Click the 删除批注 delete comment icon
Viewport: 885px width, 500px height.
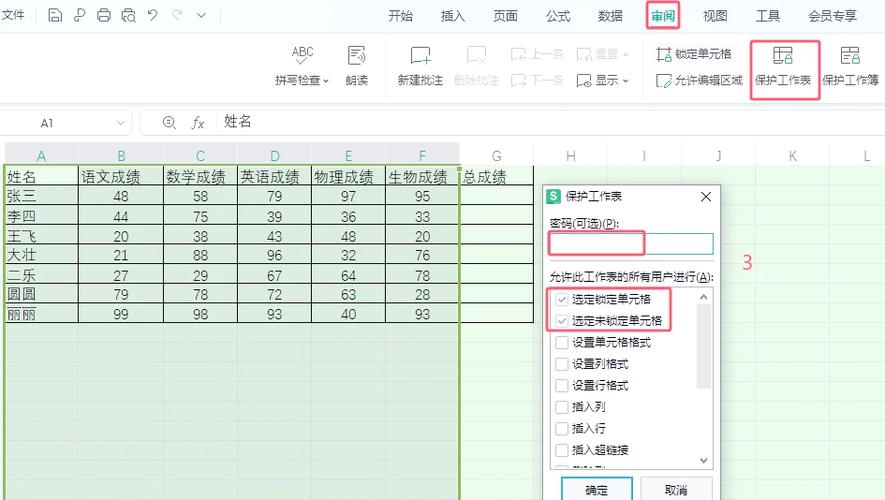click(476, 55)
